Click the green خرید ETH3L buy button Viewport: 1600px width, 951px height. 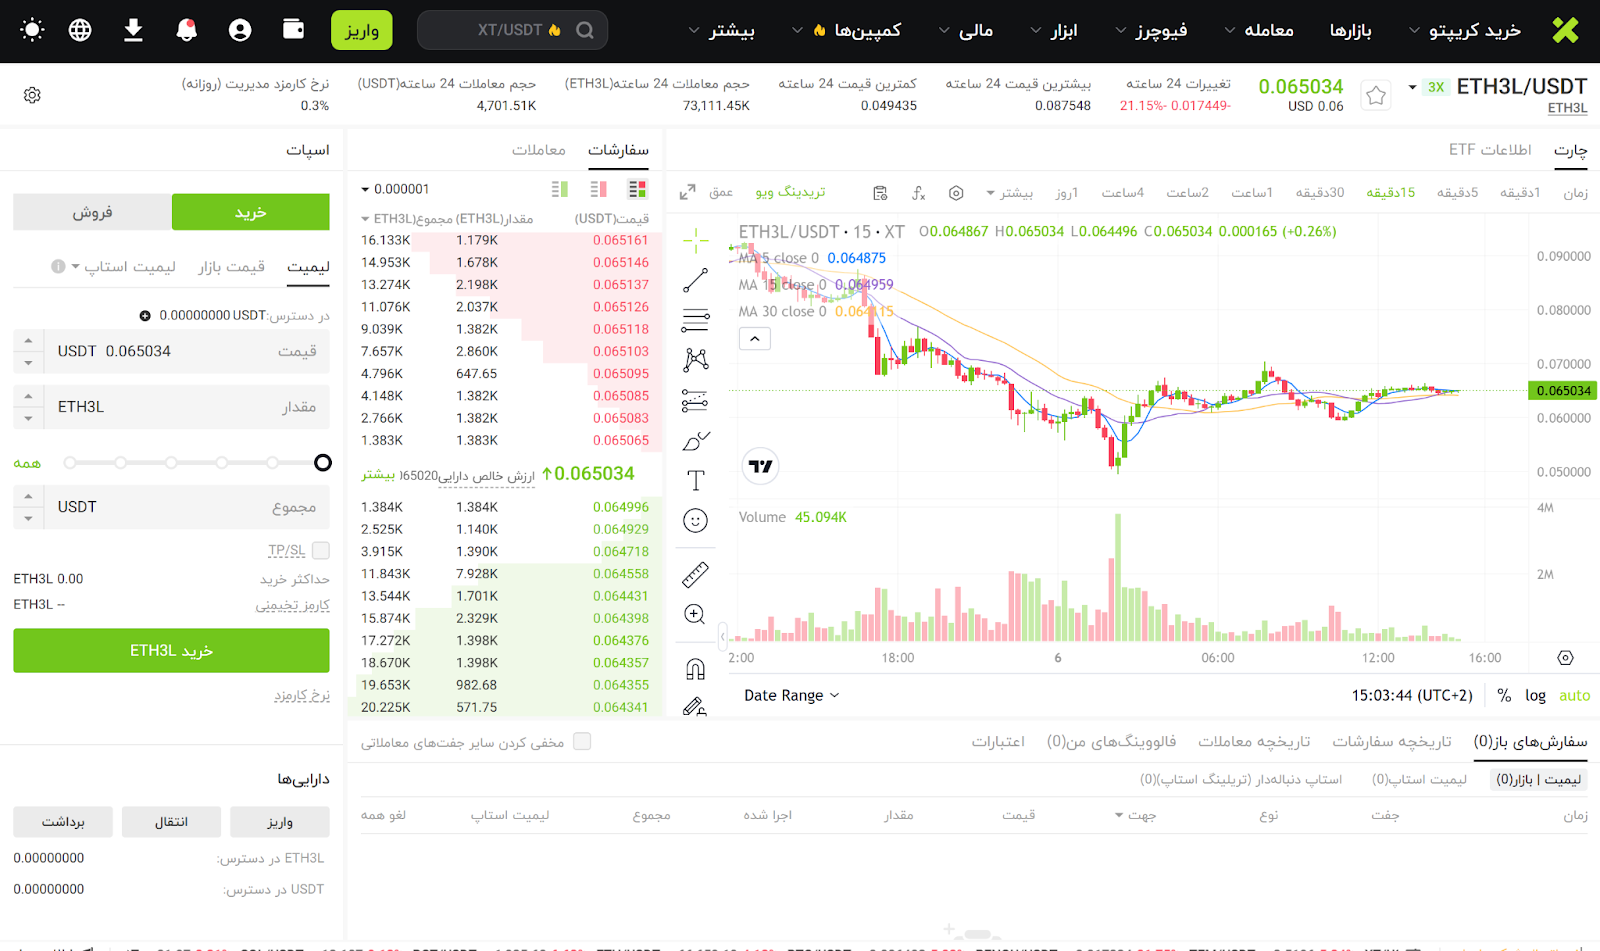click(x=171, y=651)
